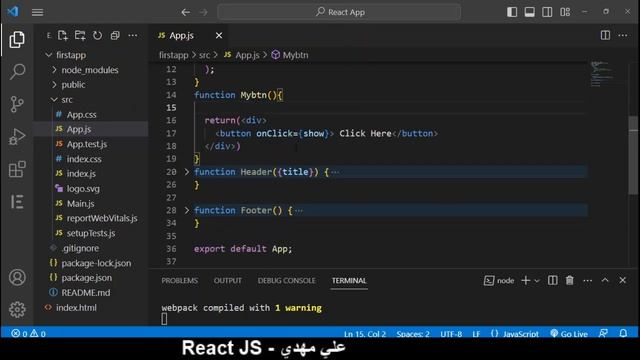The height and width of the screenshot is (360, 640).
Task: Create a new file in Explorer
Action: [x=62, y=36]
